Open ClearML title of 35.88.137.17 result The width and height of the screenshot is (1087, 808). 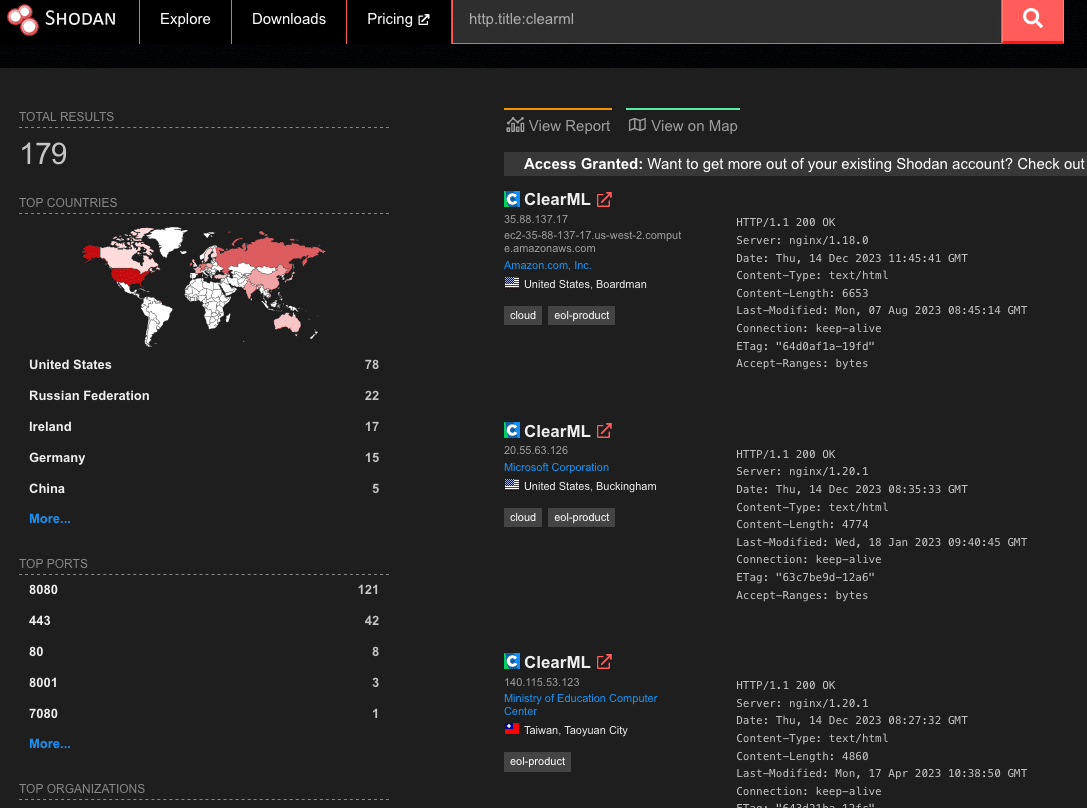[557, 200]
